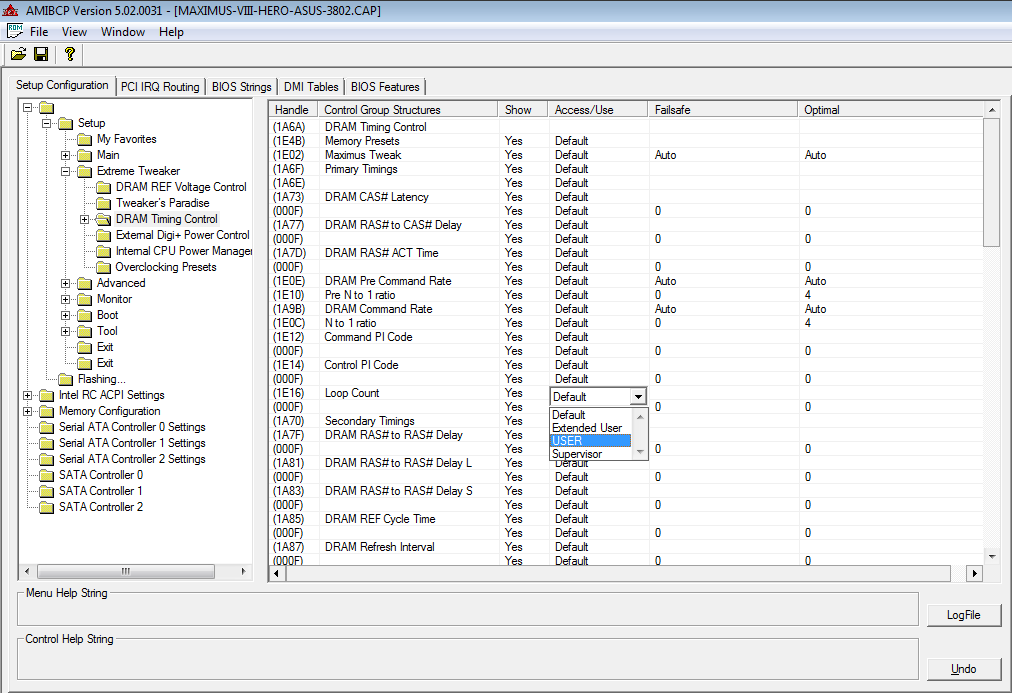
Task: Select DRAM CAS# Latency row
Action: coord(376,197)
